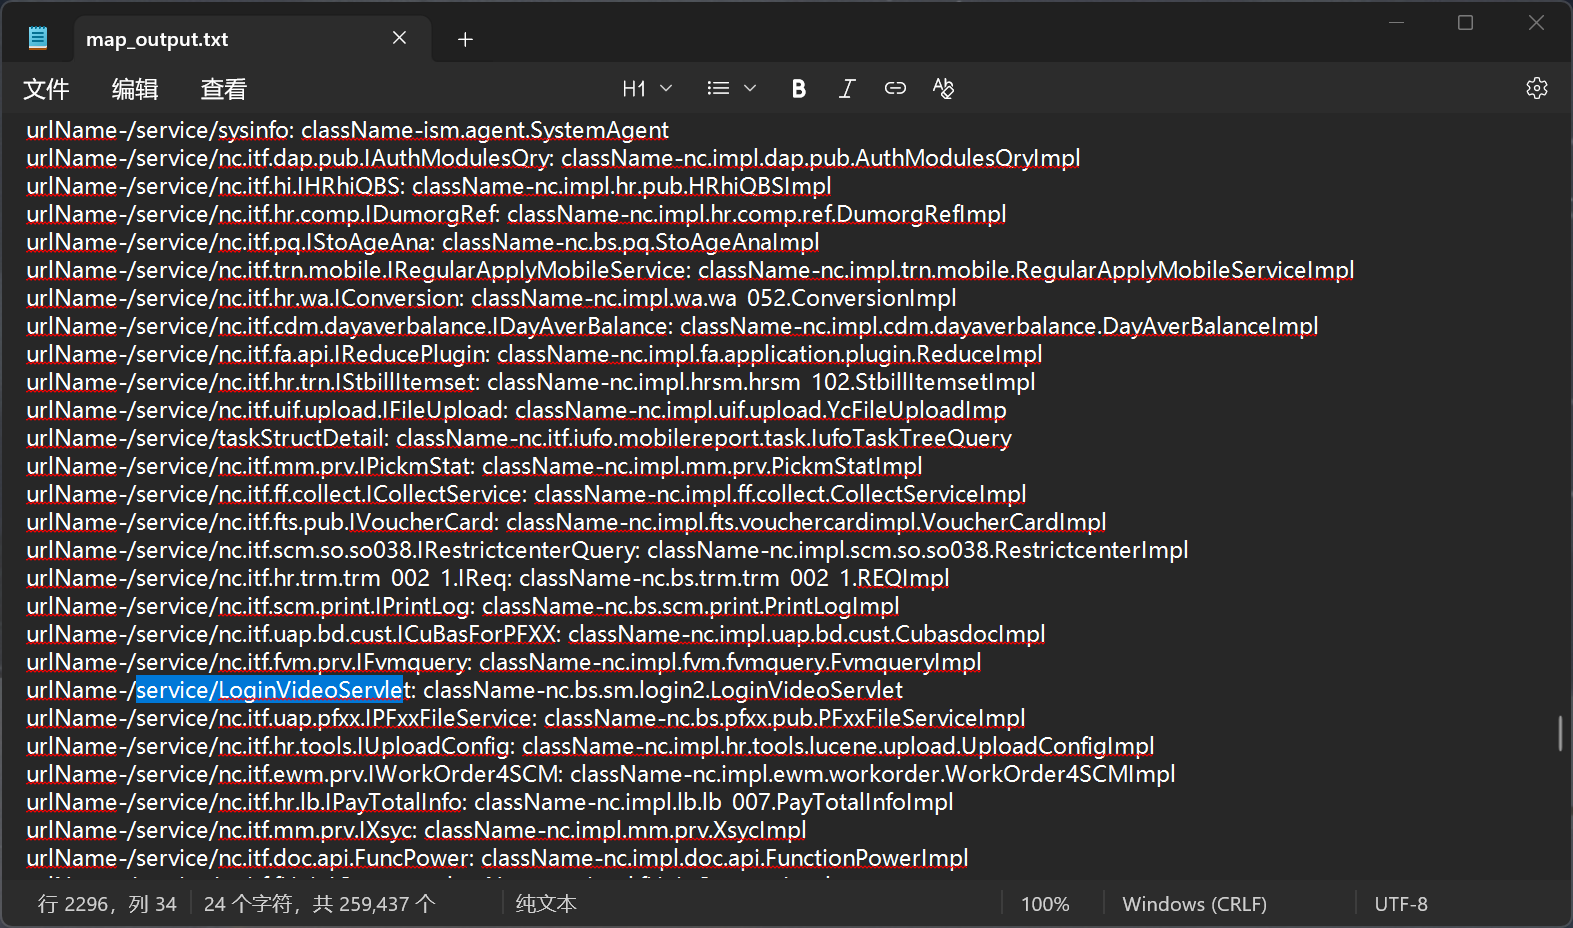Click className-nc.bs.sm.login2.LoginVideoServlet text

click(x=663, y=690)
